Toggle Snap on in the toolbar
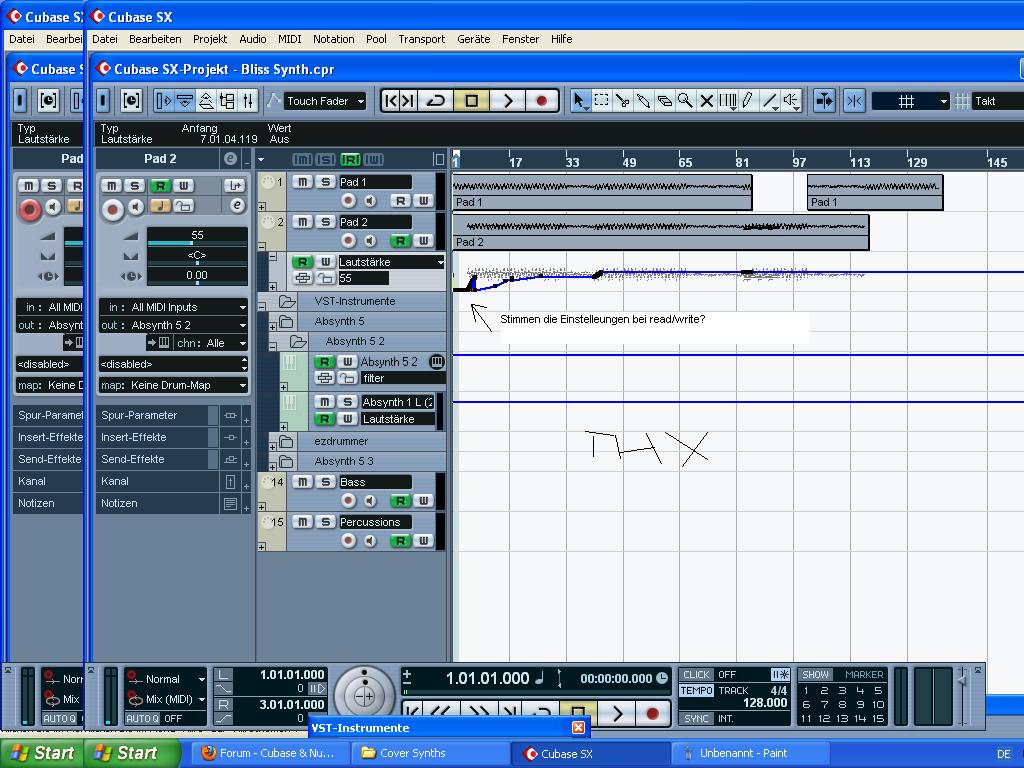The height and width of the screenshot is (768, 1024). (854, 101)
